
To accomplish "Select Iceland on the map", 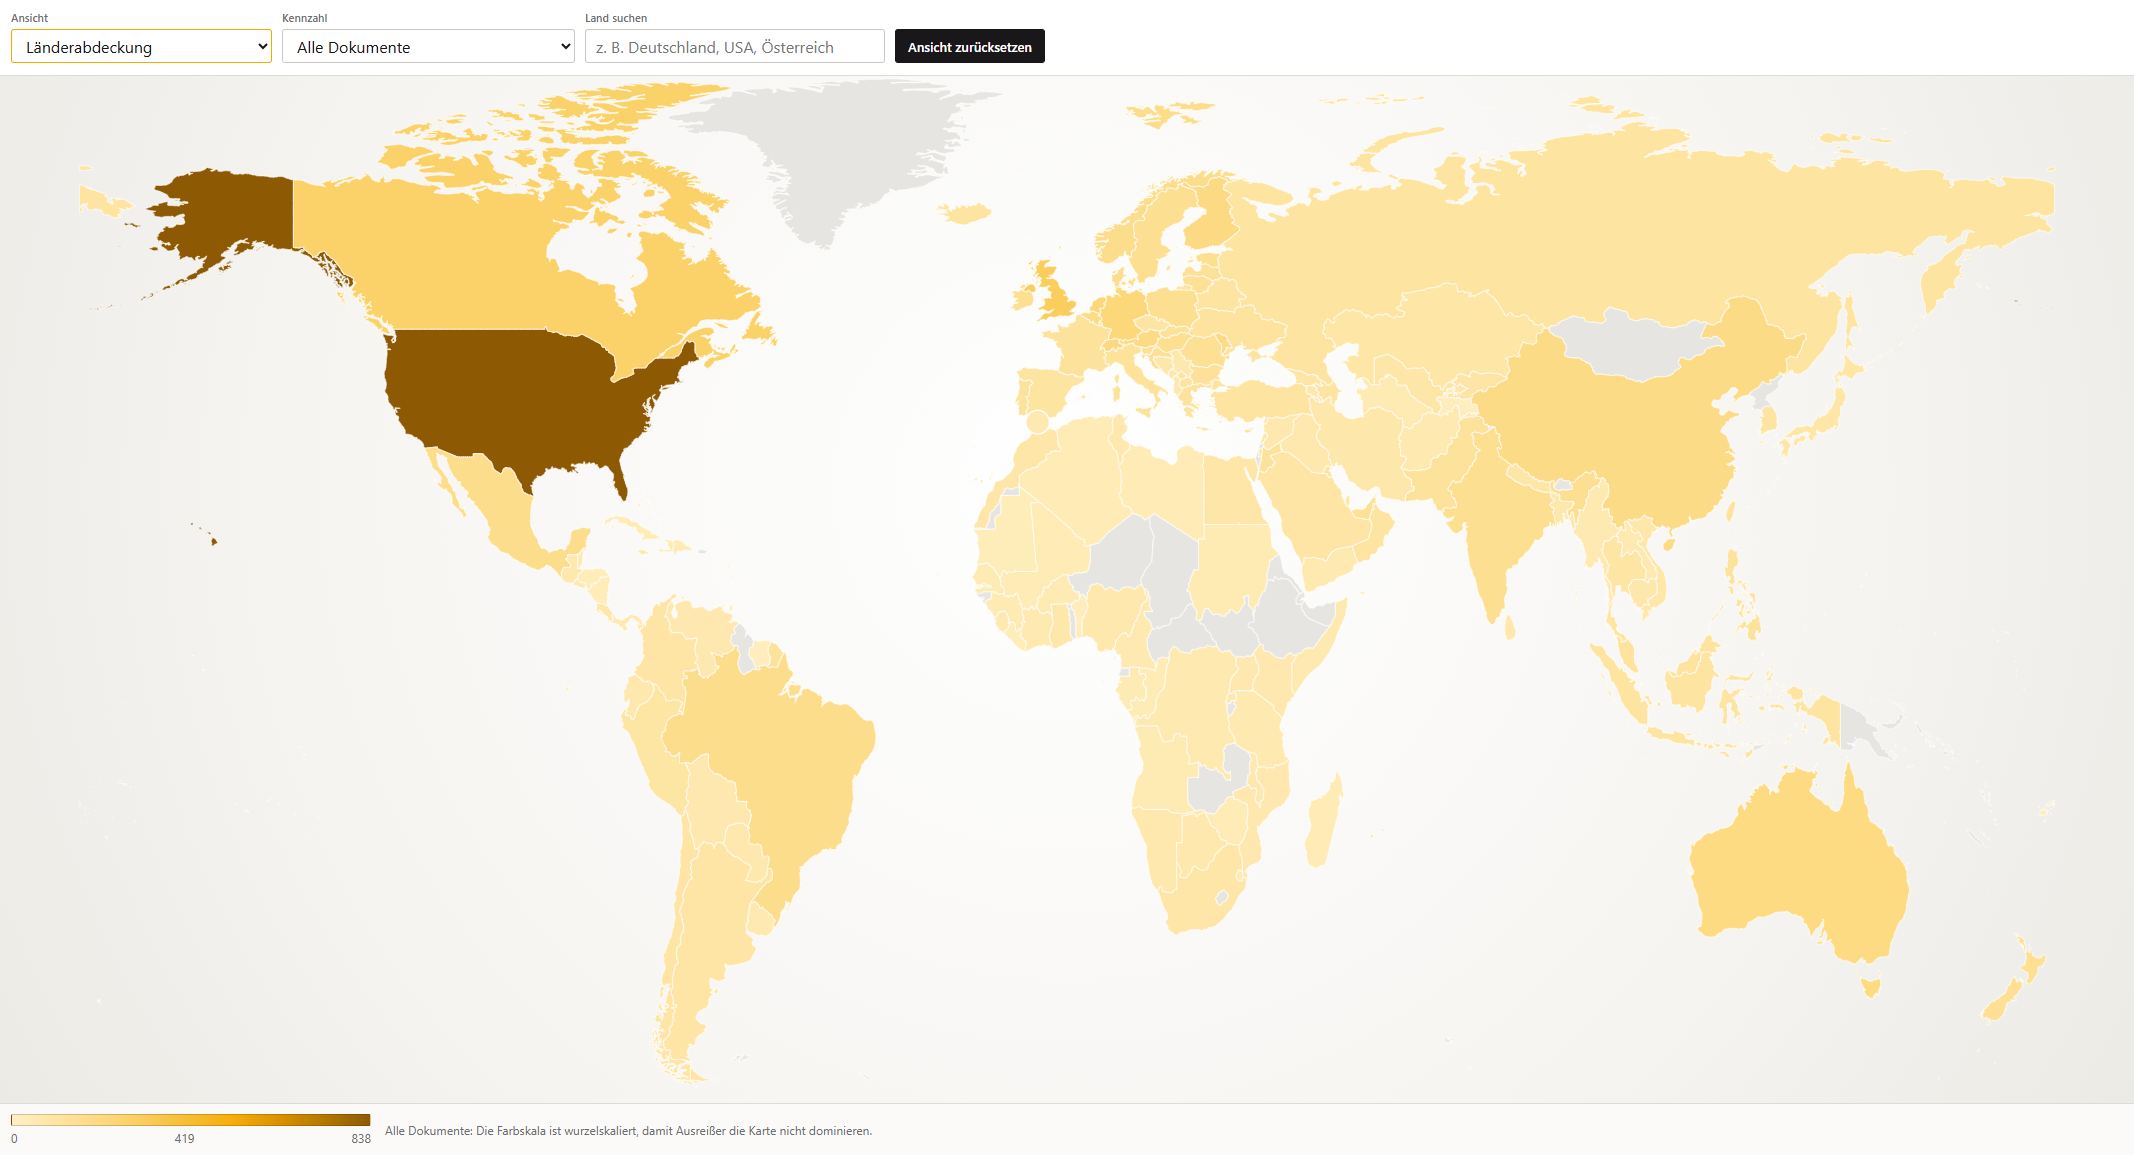I will coord(966,213).
